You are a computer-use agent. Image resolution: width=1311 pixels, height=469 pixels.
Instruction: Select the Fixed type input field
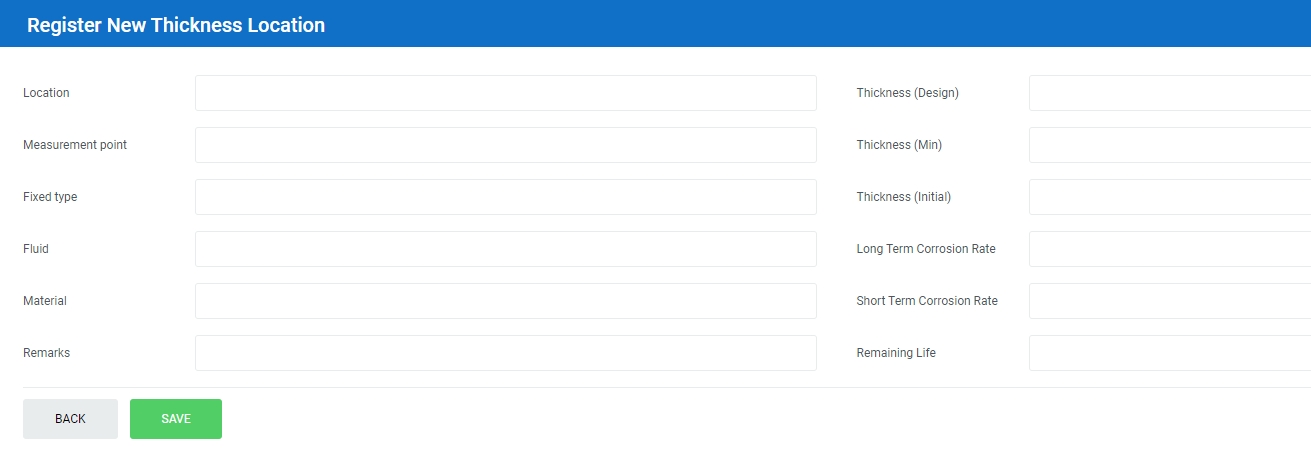point(505,197)
